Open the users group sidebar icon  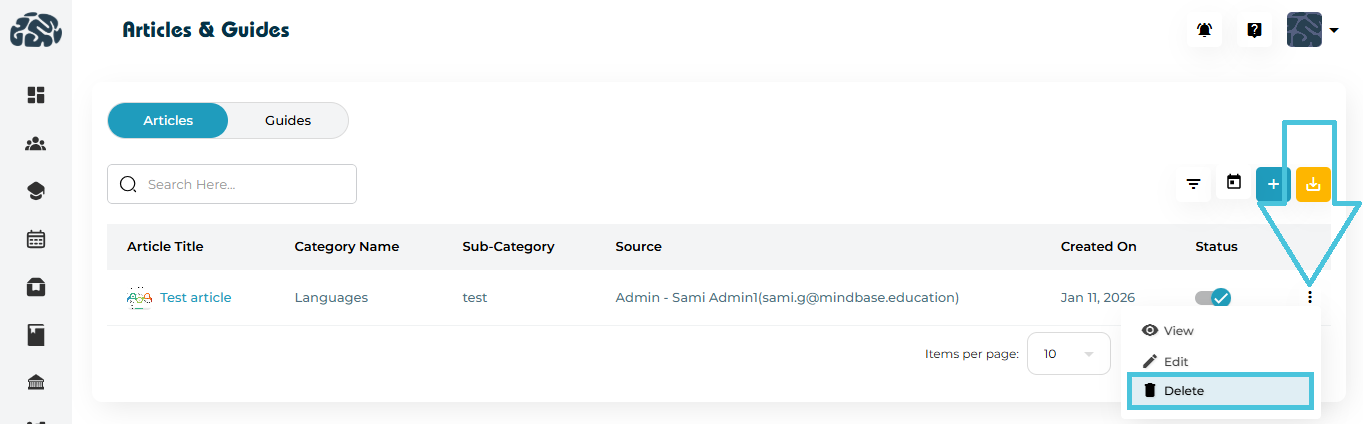click(36, 144)
